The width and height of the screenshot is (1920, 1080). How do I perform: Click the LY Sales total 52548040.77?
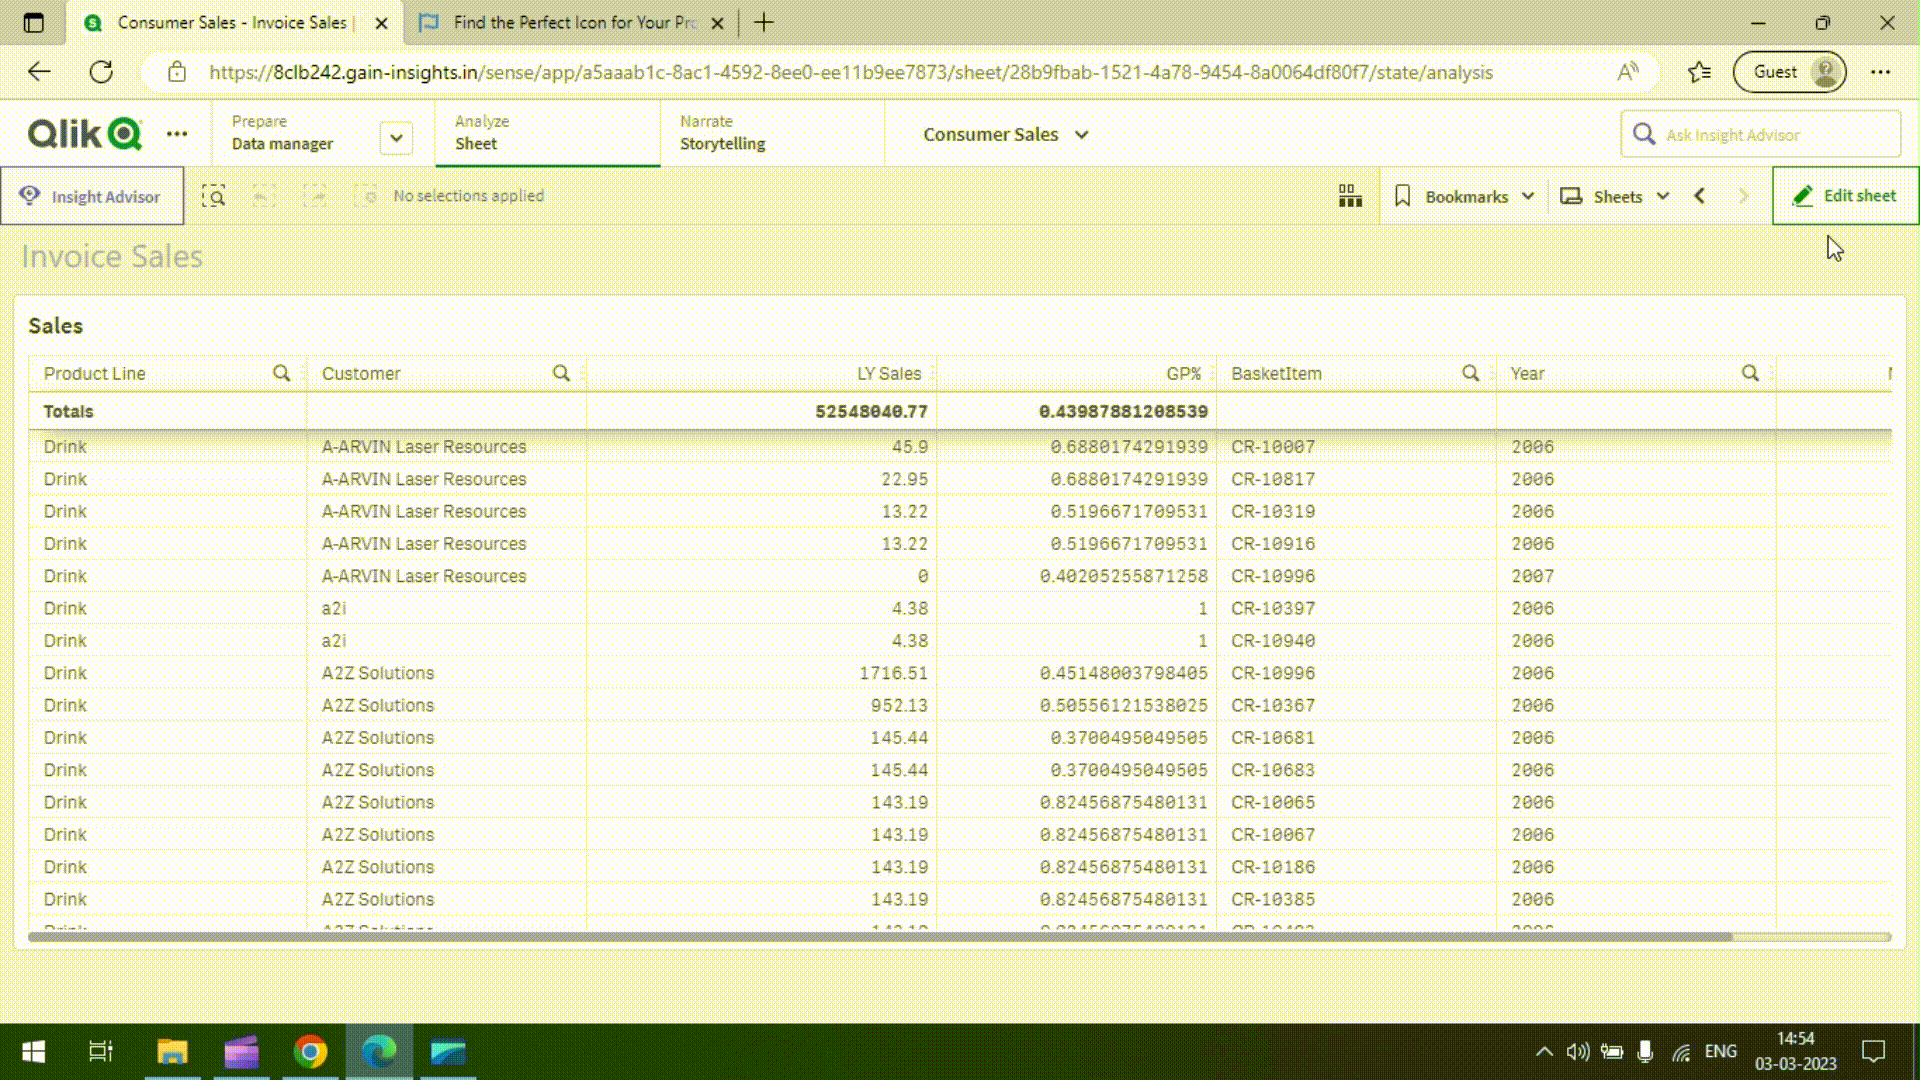pos(871,411)
